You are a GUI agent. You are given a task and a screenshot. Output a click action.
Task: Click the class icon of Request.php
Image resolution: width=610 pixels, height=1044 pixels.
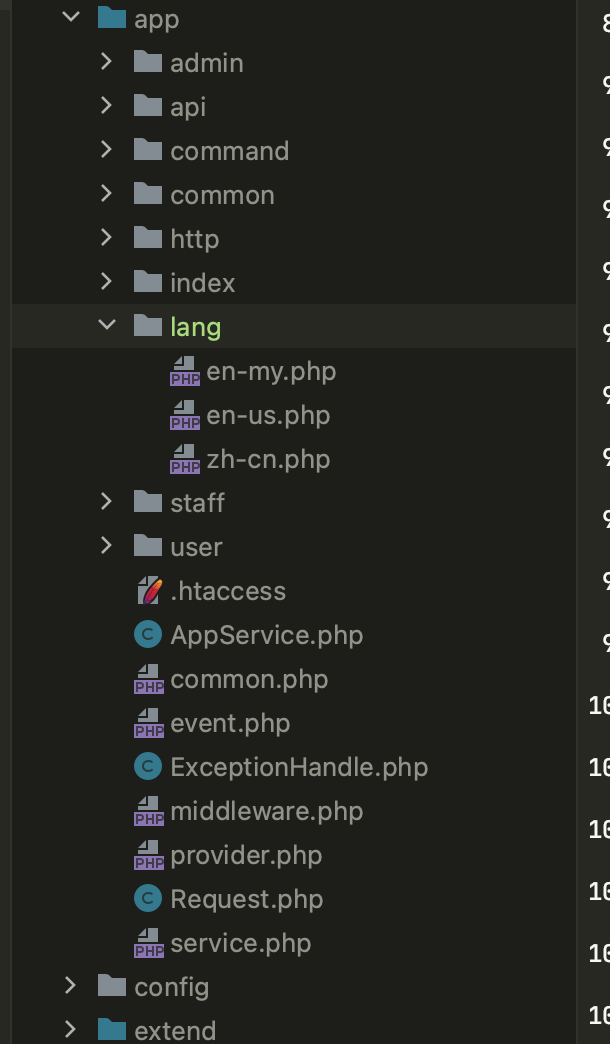point(148,898)
